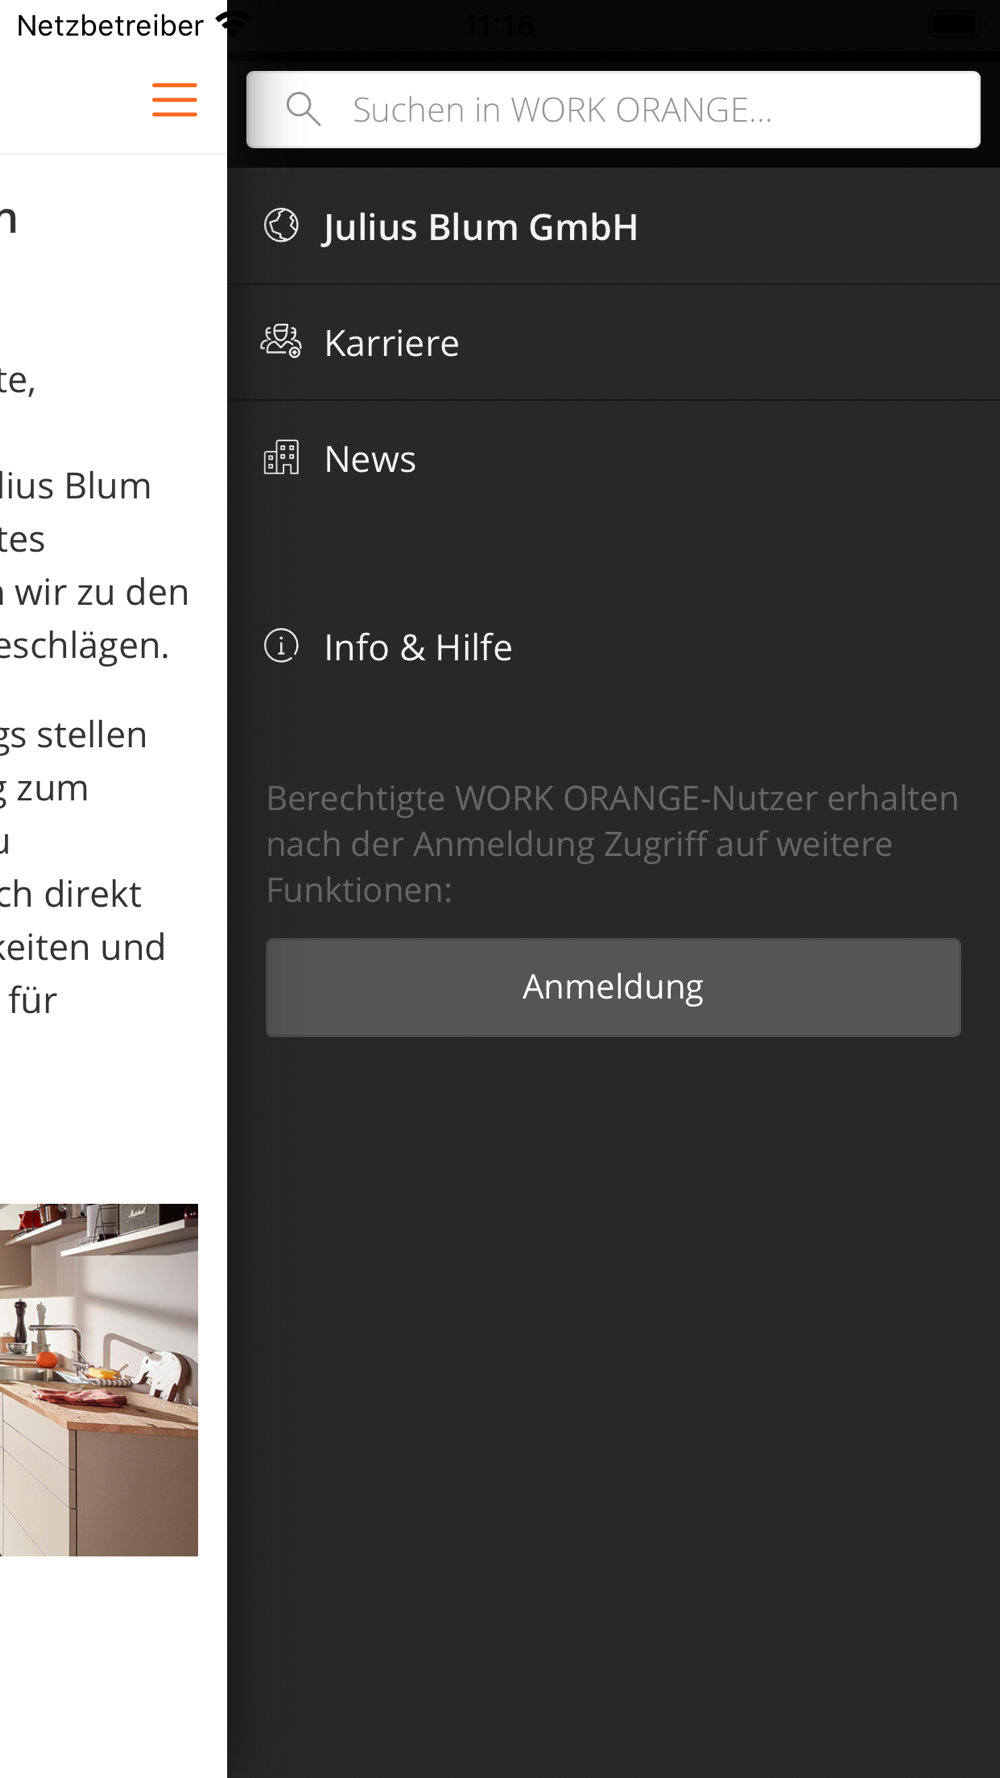
Task: Tap the kitchen photo thumbnail
Action: [x=99, y=1380]
